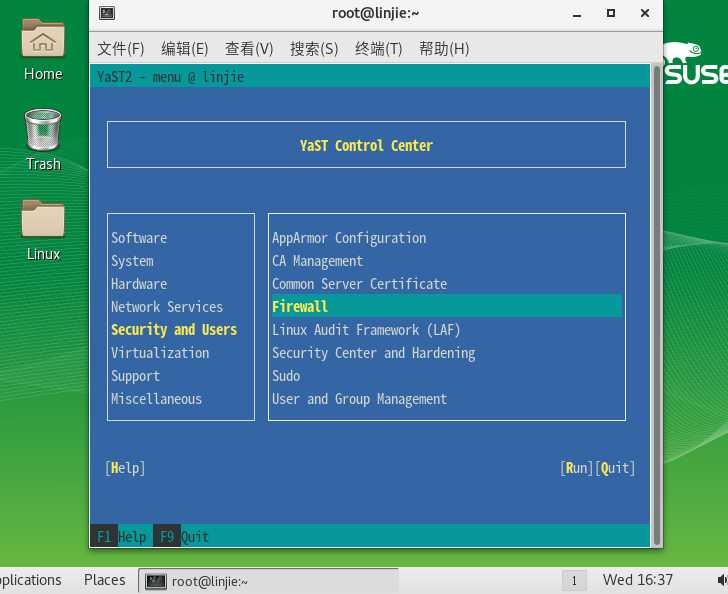Click the volume icon in system tray
The image size is (728, 594).
point(722,580)
